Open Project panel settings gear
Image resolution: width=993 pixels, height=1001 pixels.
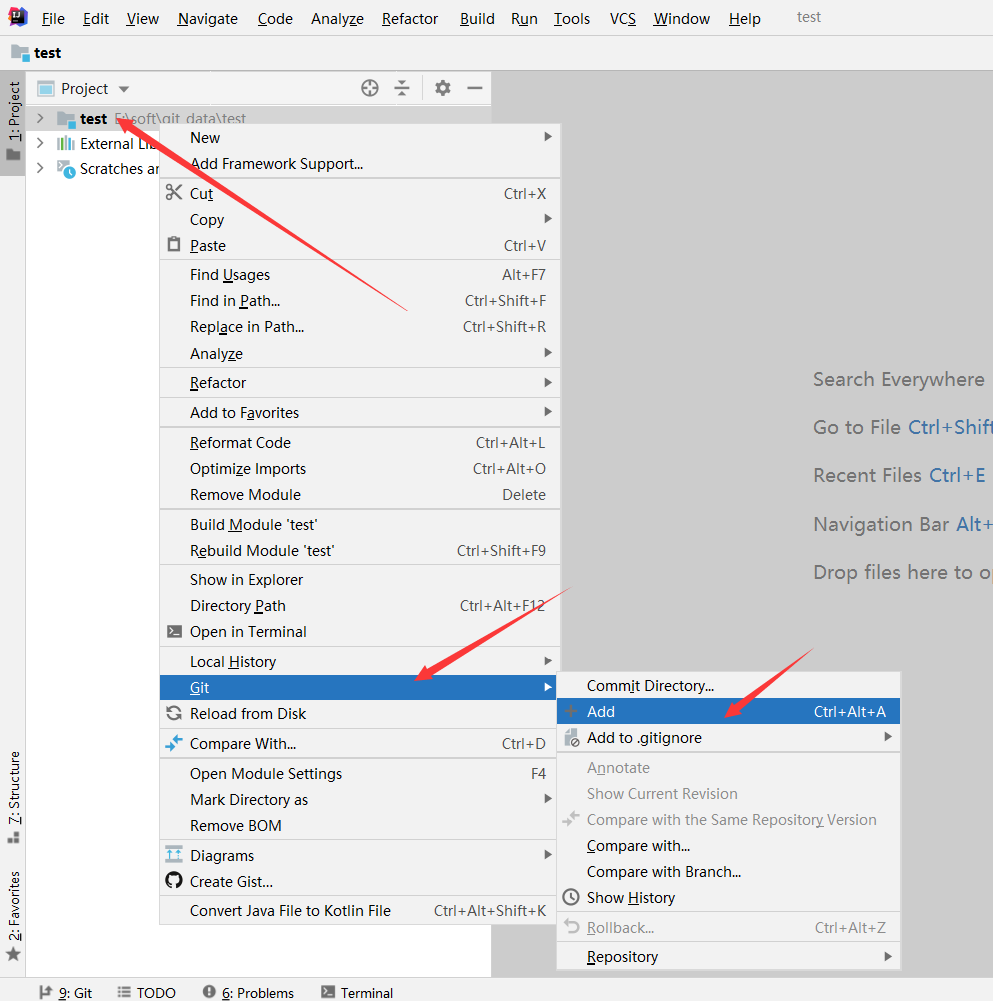pos(443,88)
